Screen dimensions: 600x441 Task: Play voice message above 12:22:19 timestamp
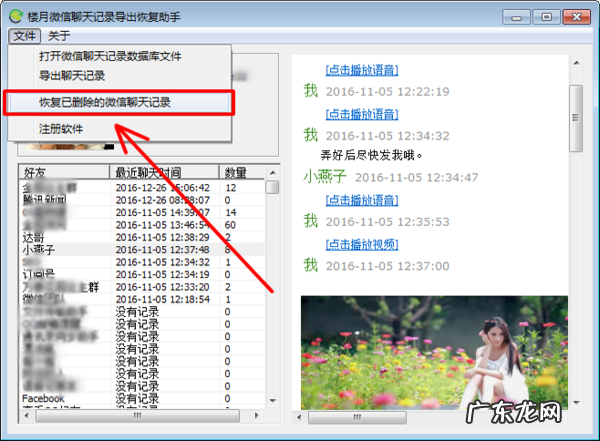(x=362, y=70)
